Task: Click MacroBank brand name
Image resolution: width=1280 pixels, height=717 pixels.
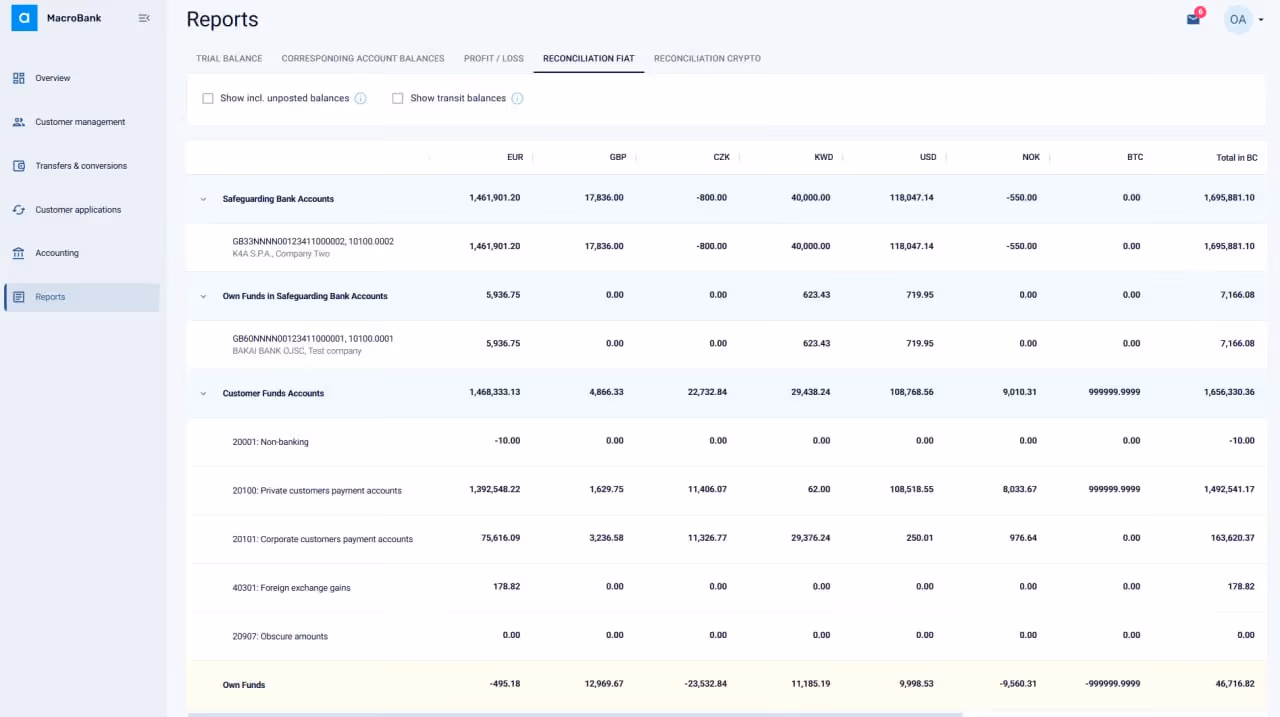Action: [x=74, y=18]
